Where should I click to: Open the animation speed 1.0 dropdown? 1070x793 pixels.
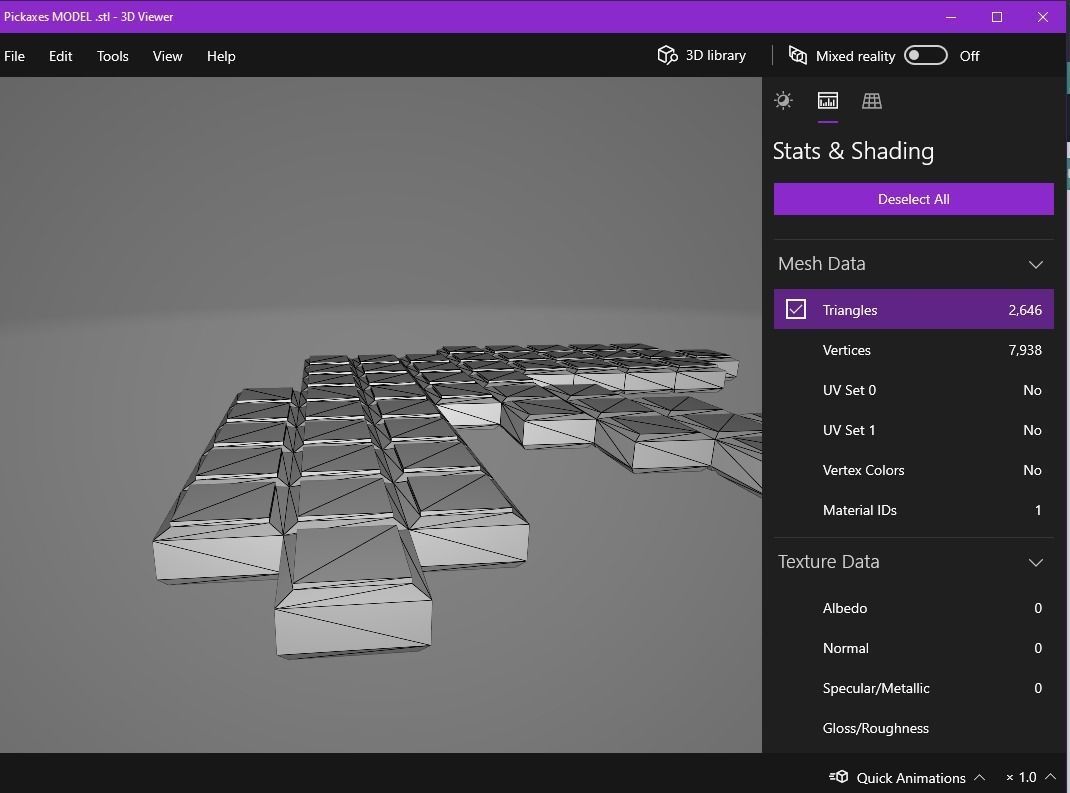(1030, 777)
